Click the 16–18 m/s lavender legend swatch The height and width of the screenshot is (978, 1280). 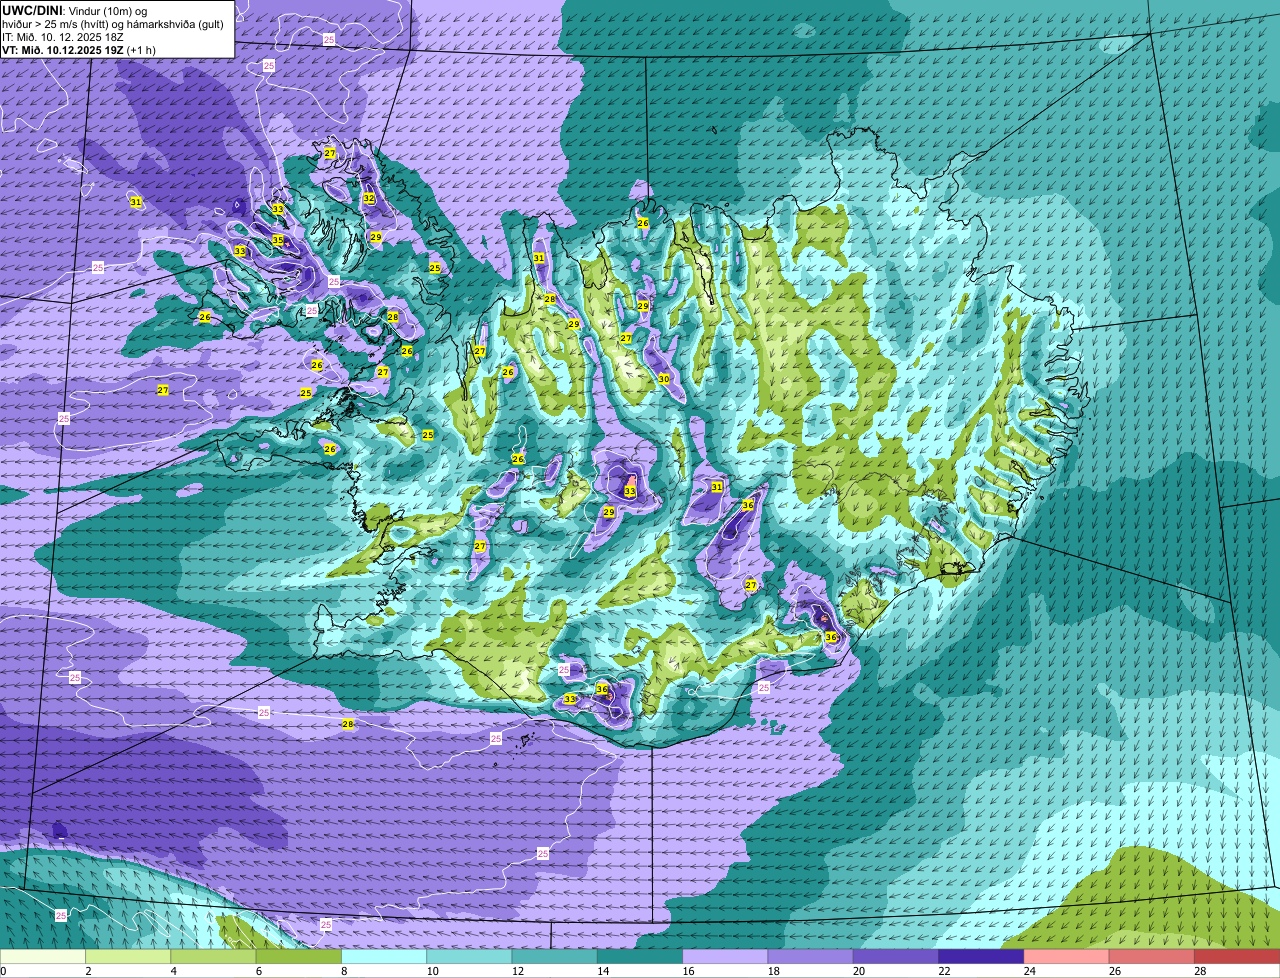pos(726,957)
